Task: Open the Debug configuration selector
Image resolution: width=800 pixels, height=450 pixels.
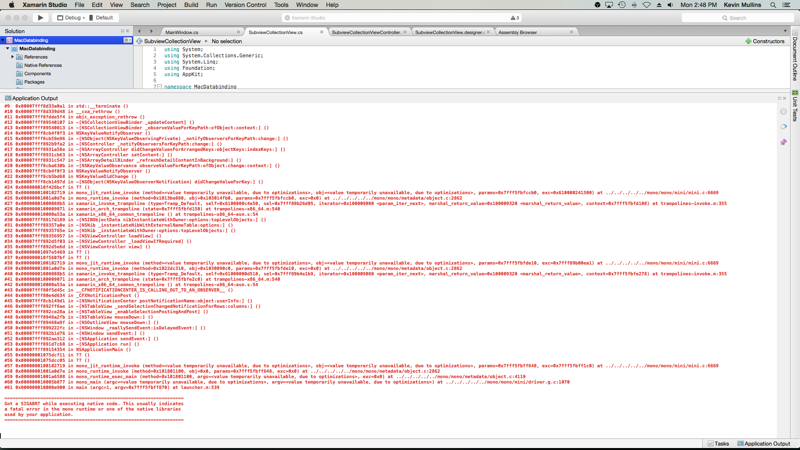Action: pyautogui.click(x=71, y=18)
